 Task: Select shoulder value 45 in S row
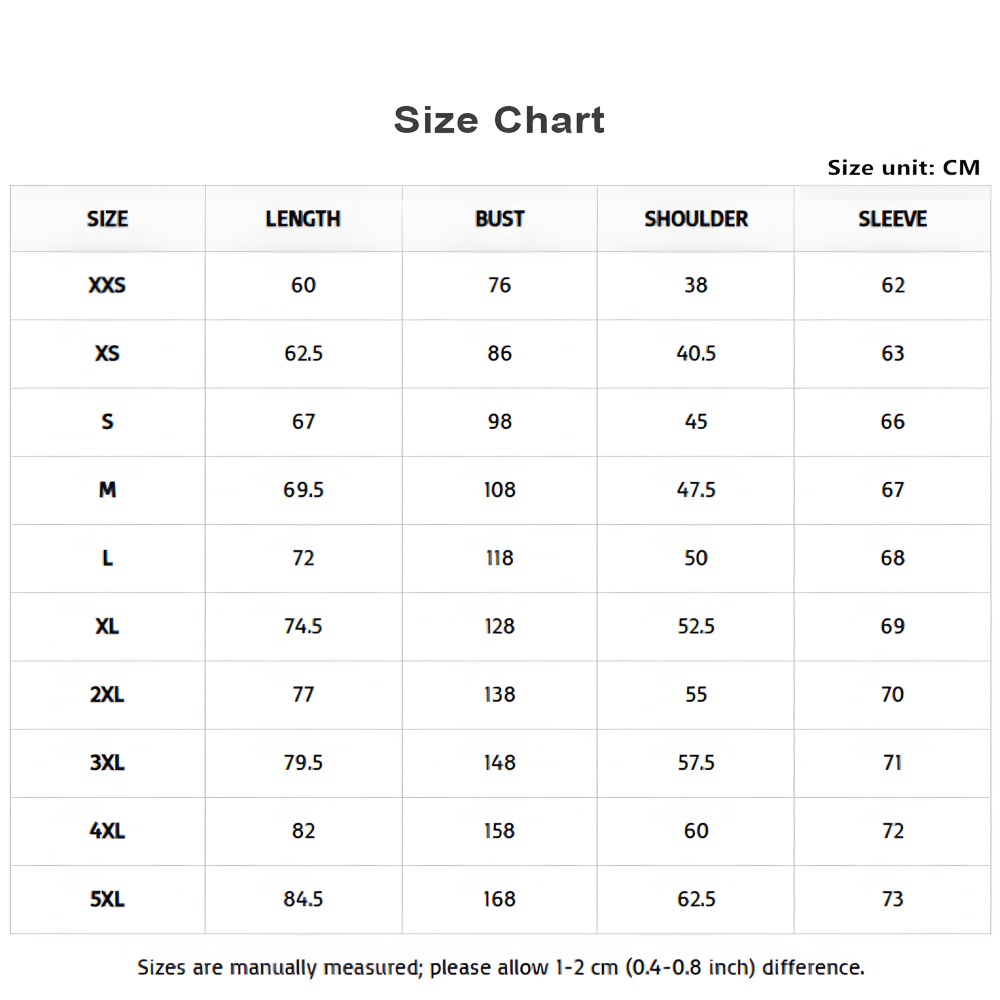tap(696, 422)
